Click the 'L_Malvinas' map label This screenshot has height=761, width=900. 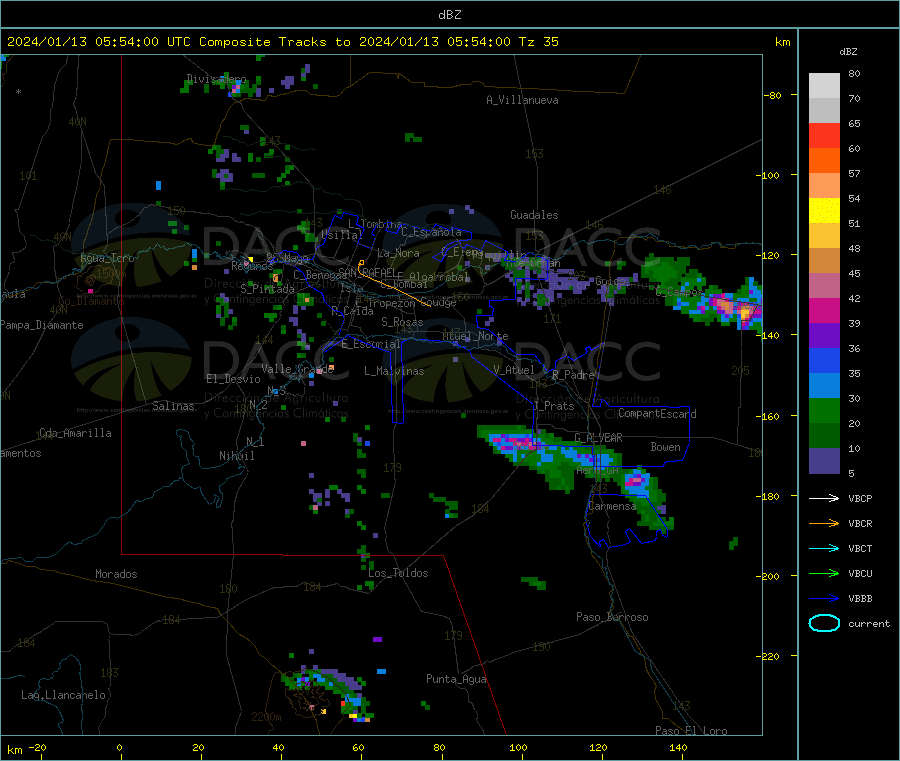tap(394, 371)
